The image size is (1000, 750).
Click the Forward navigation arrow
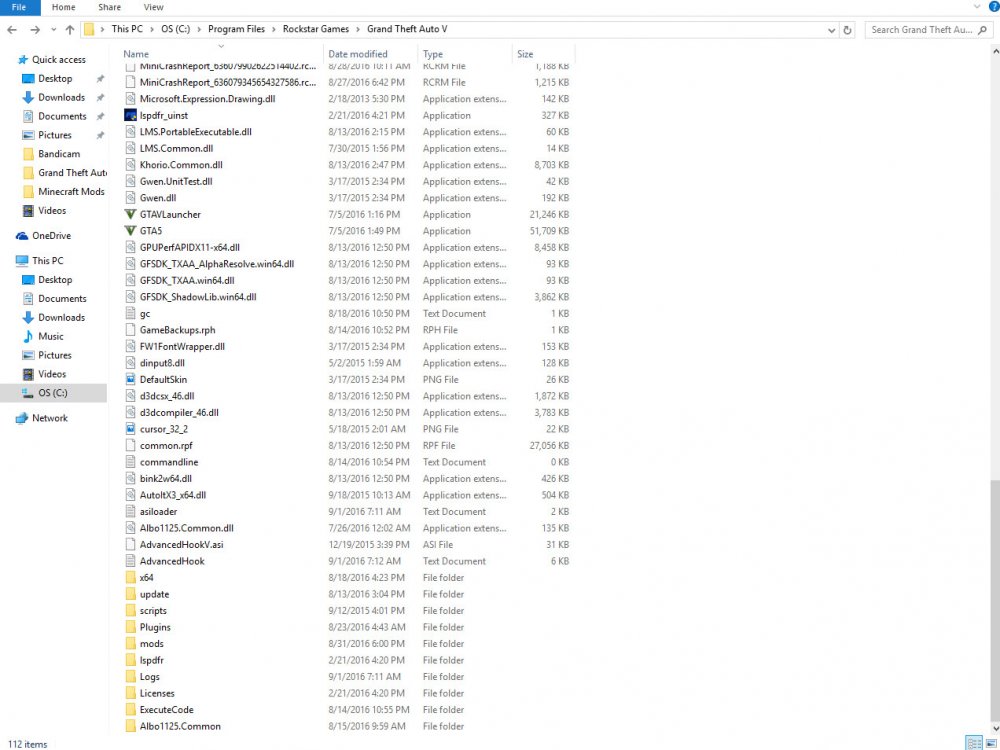coord(34,29)
